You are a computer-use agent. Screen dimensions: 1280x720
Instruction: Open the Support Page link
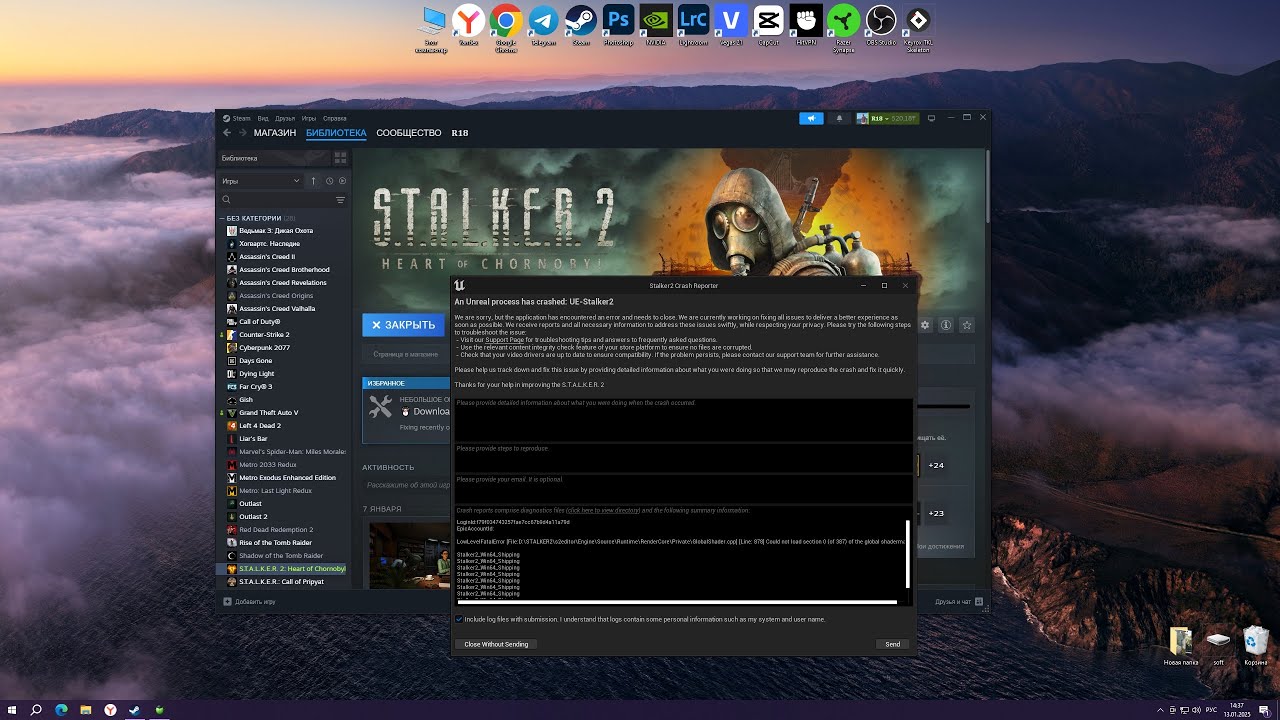pos(504,340)
